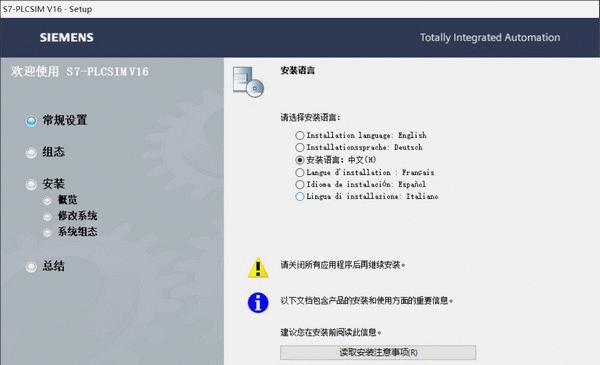This screenshot has width=600, height=365.
Task: Open the 总结 step in sidebar
Action: [54, 266]
